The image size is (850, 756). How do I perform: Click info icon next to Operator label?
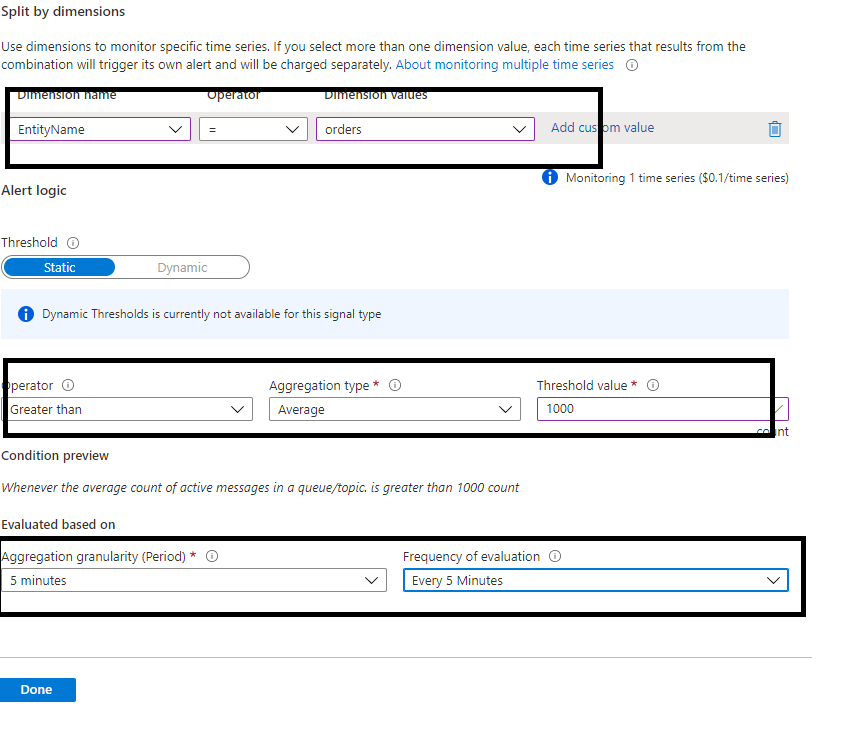tap(68, 386)
